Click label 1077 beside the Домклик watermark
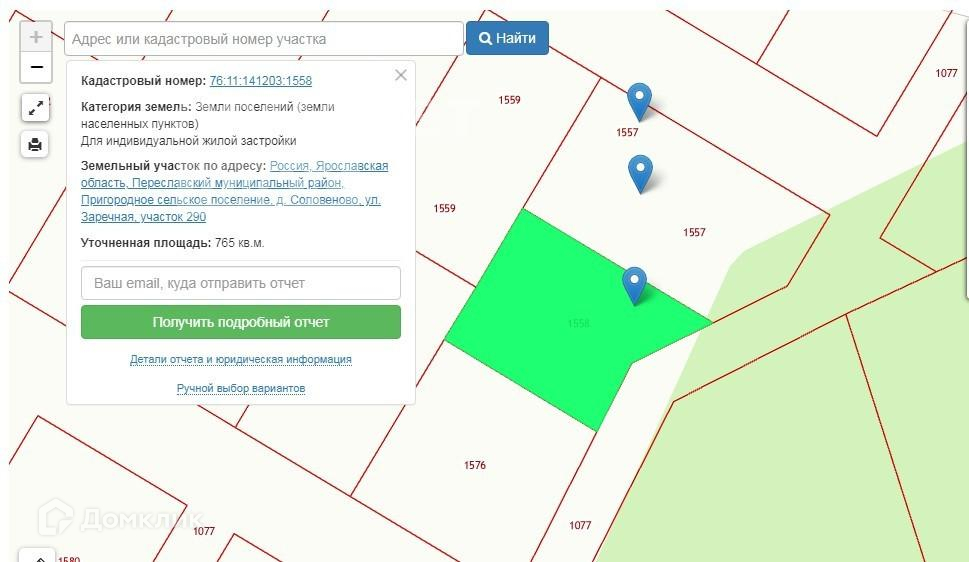The image size is (969, 562). pos(203,531)
